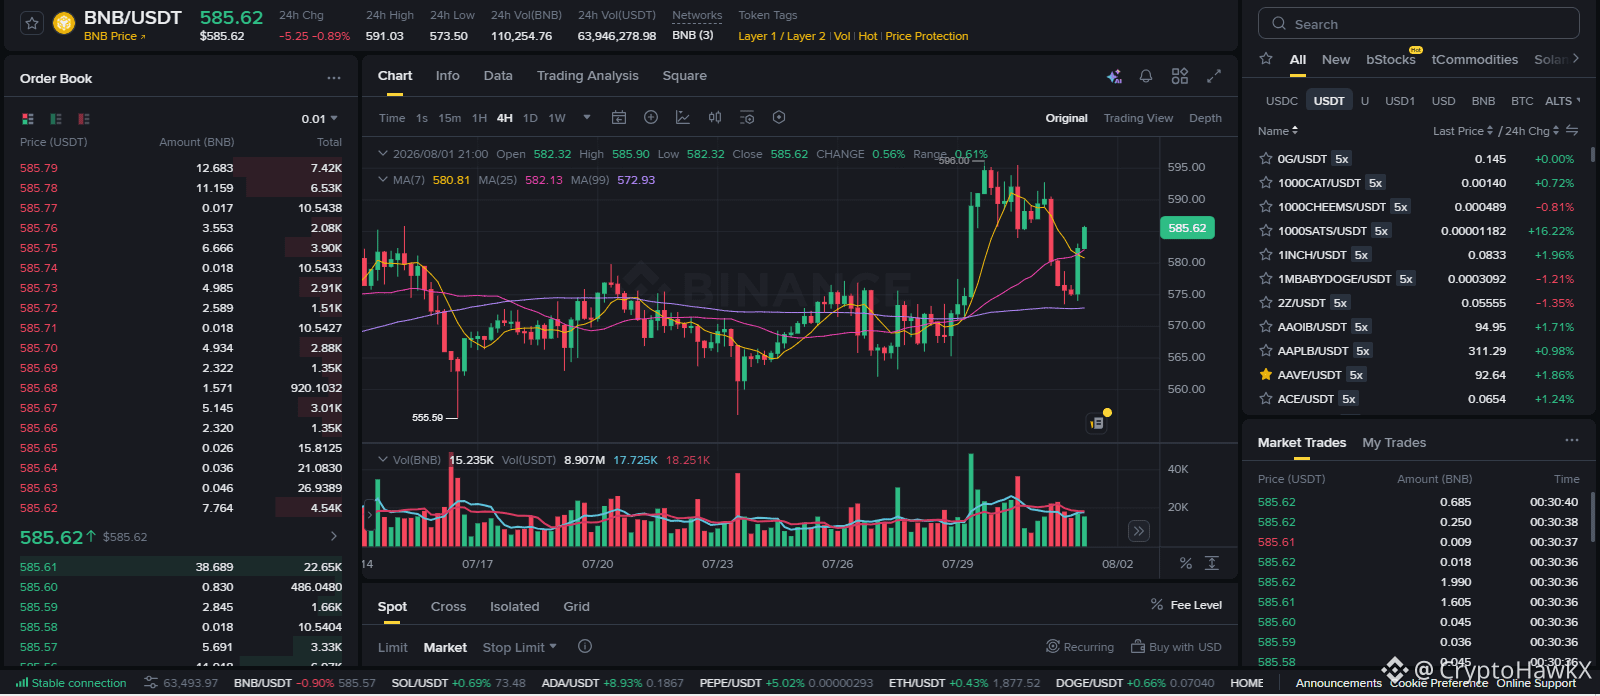Image resolution: width=1600 pixels, height=696 pixels.
Task: Open the Square tab
Action: [684, 76]
